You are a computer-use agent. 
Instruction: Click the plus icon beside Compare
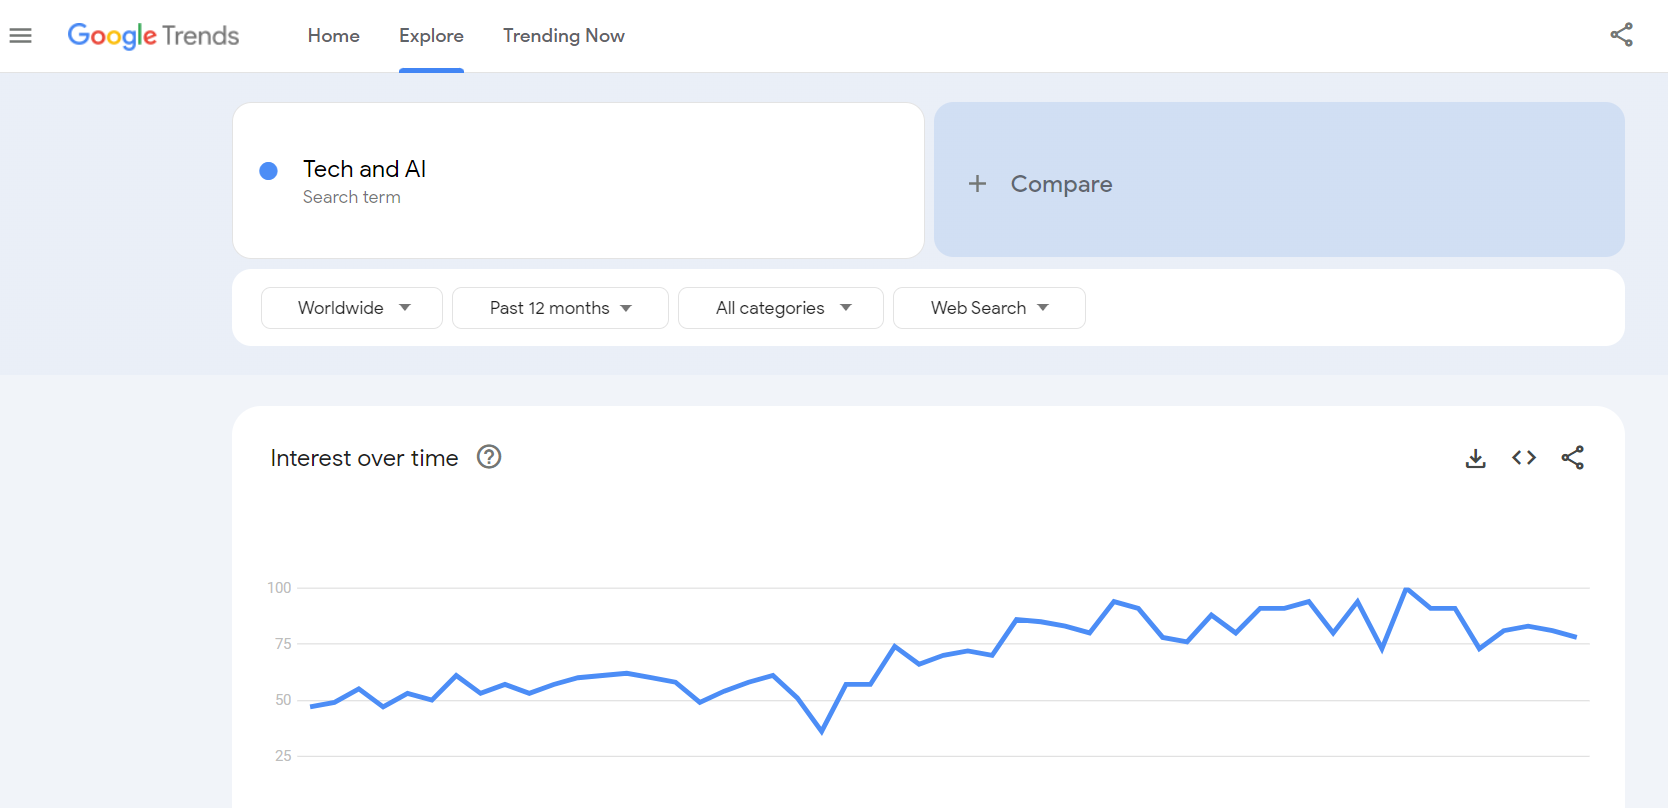point(977,184)
